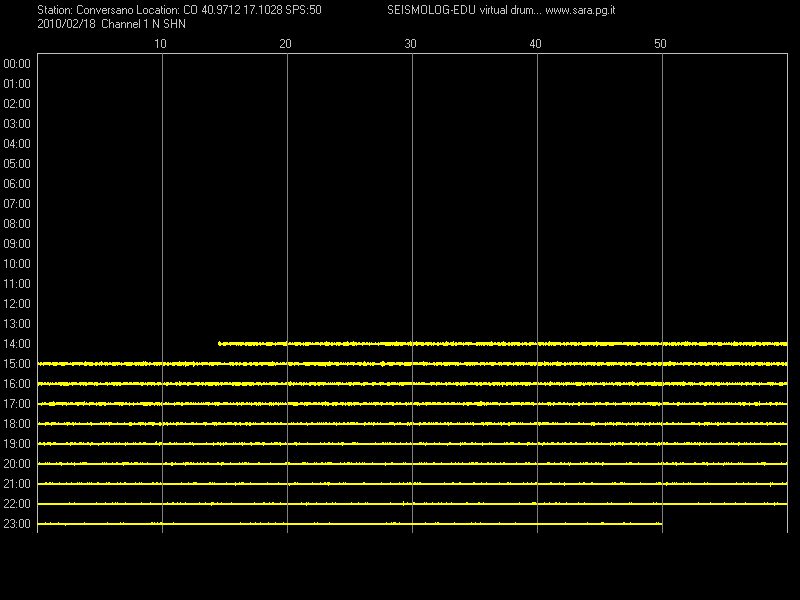Click the 50 minute axis label
This screenshot has height=600, width=800.
pyautogui.click(x=660, y=44)
